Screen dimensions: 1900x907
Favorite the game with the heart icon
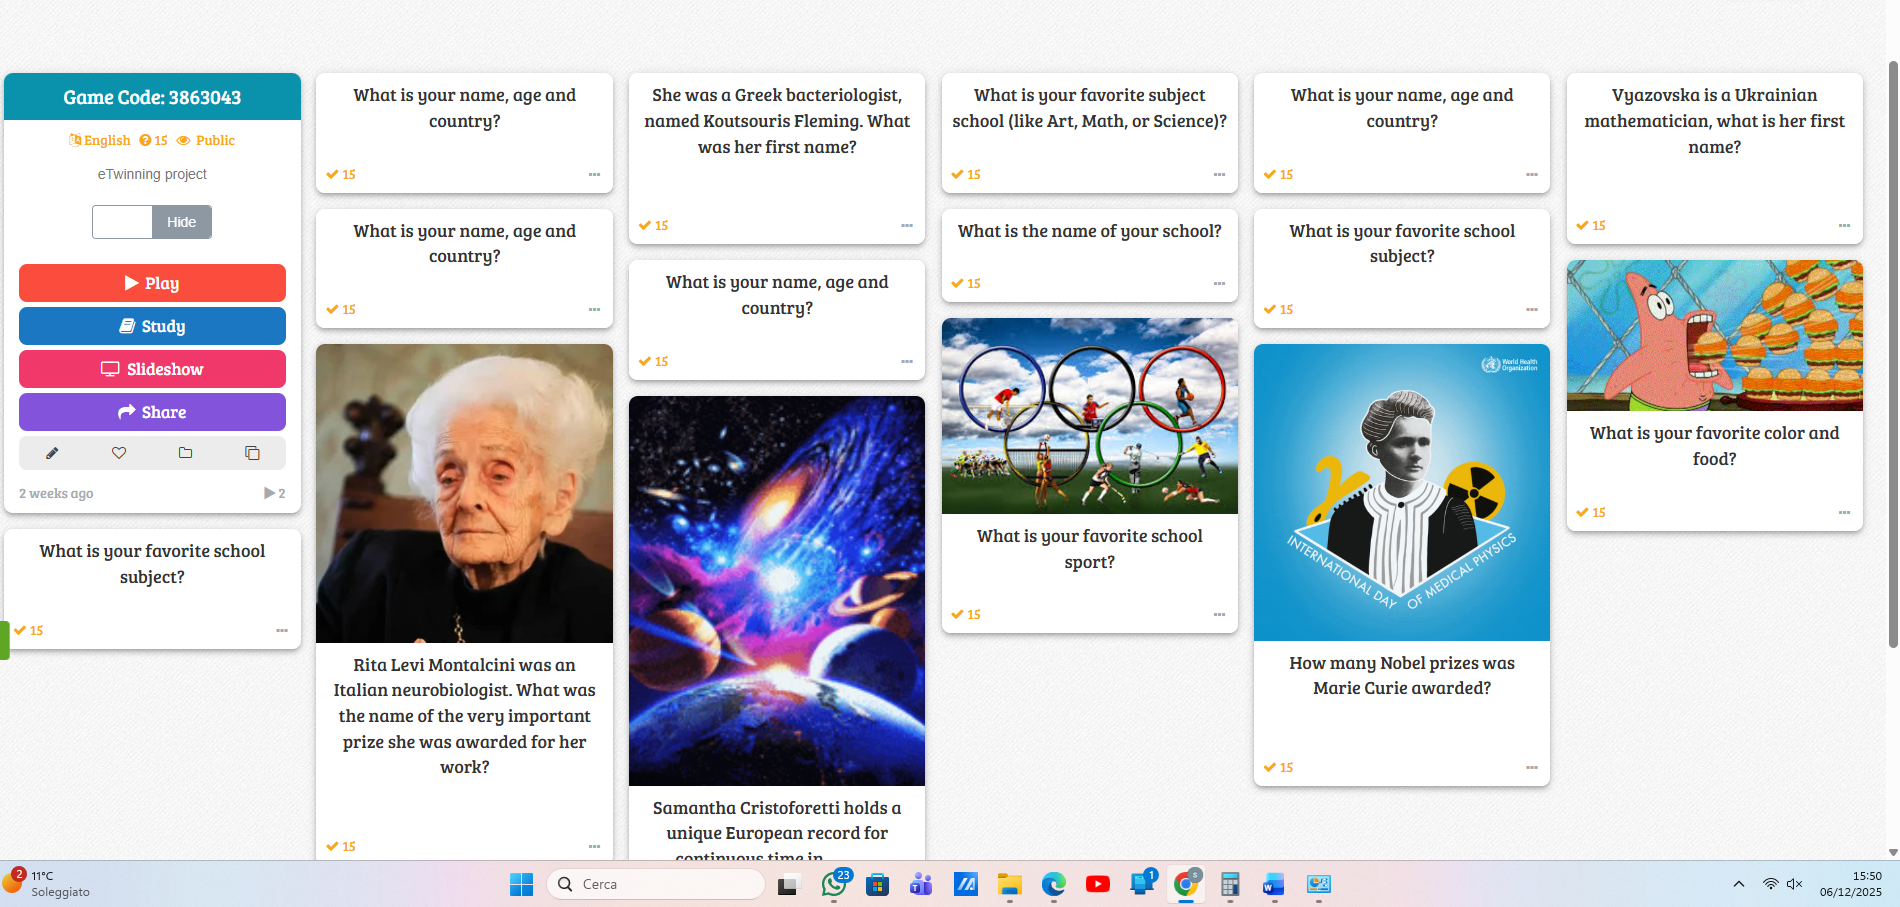119,453
